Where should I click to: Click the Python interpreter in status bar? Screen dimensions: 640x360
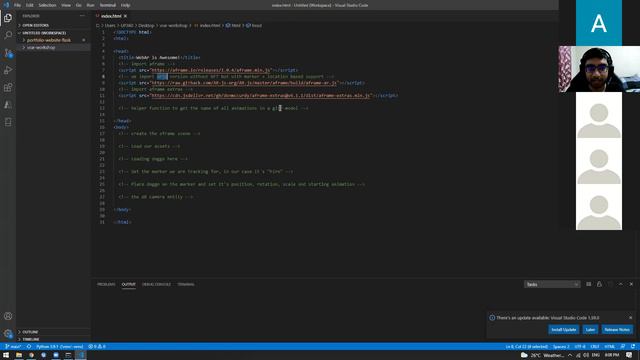(59, 347)
